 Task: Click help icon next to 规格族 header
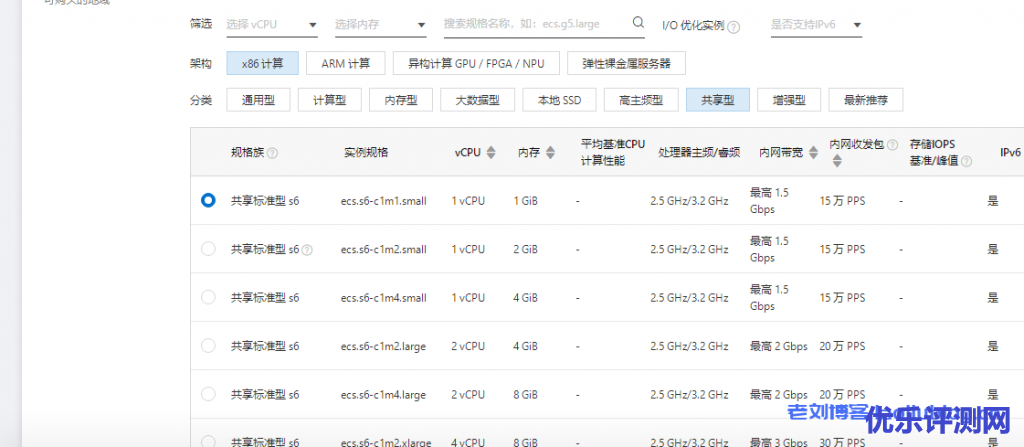coord(272,153)
